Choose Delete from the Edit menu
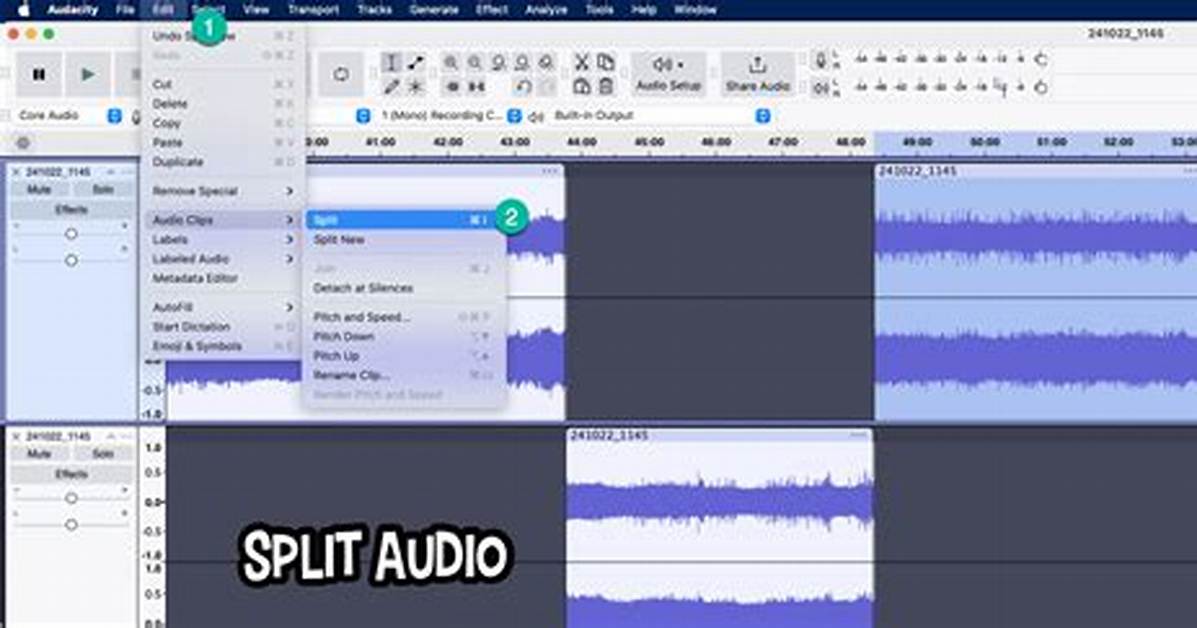1197x628 pixels. [223, 103]
